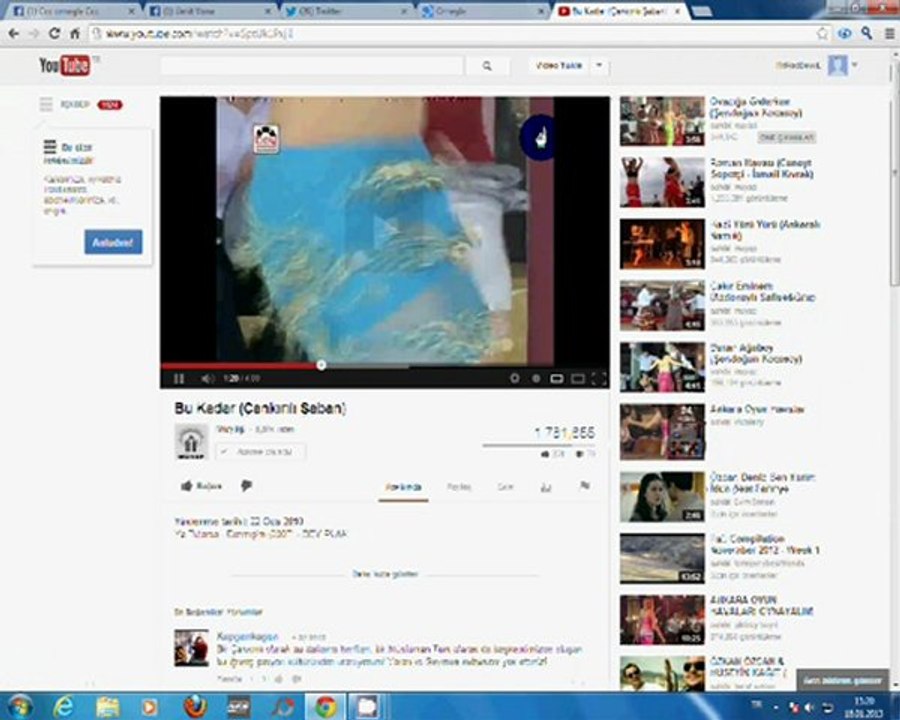
Task: Open Windows Media Player from the taskbar
Action: point(149,707)
